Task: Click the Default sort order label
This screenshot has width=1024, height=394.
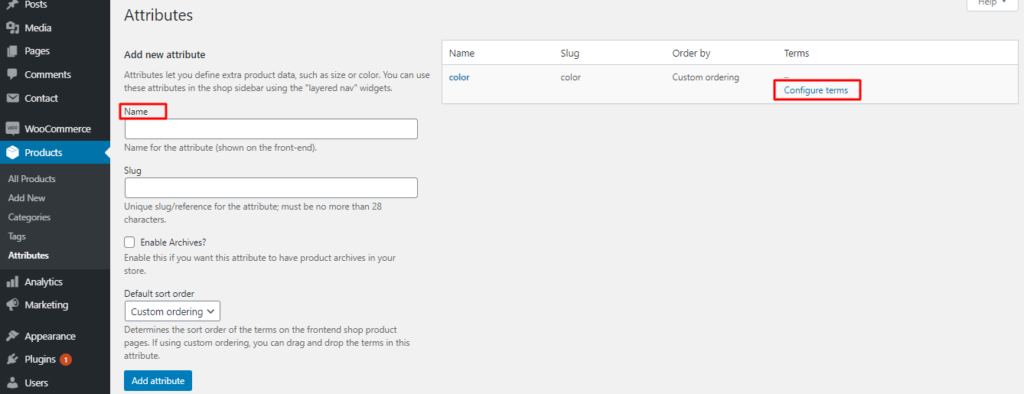Action: pyautogui.click(x=159, y=294)
